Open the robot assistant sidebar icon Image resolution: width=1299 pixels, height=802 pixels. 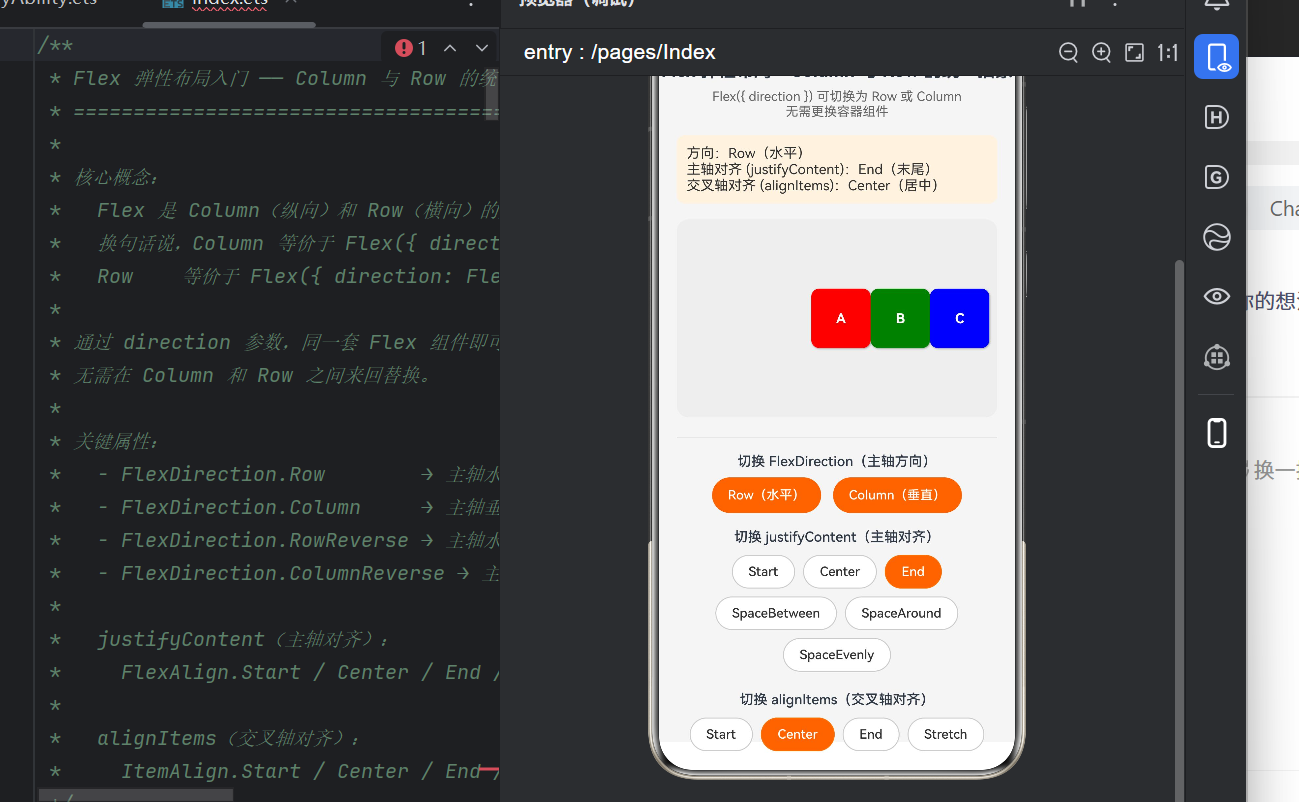[x=1216, y=356]
